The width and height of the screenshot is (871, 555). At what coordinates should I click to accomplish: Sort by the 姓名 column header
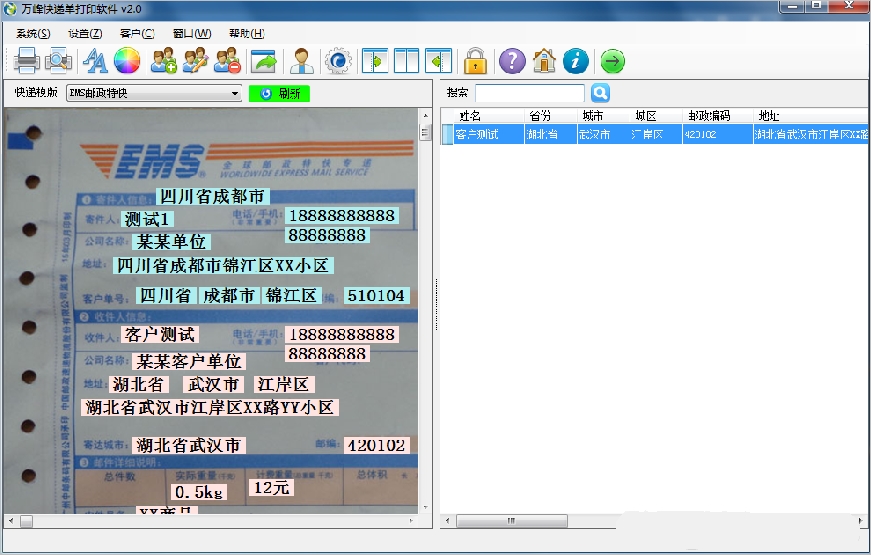489,116
